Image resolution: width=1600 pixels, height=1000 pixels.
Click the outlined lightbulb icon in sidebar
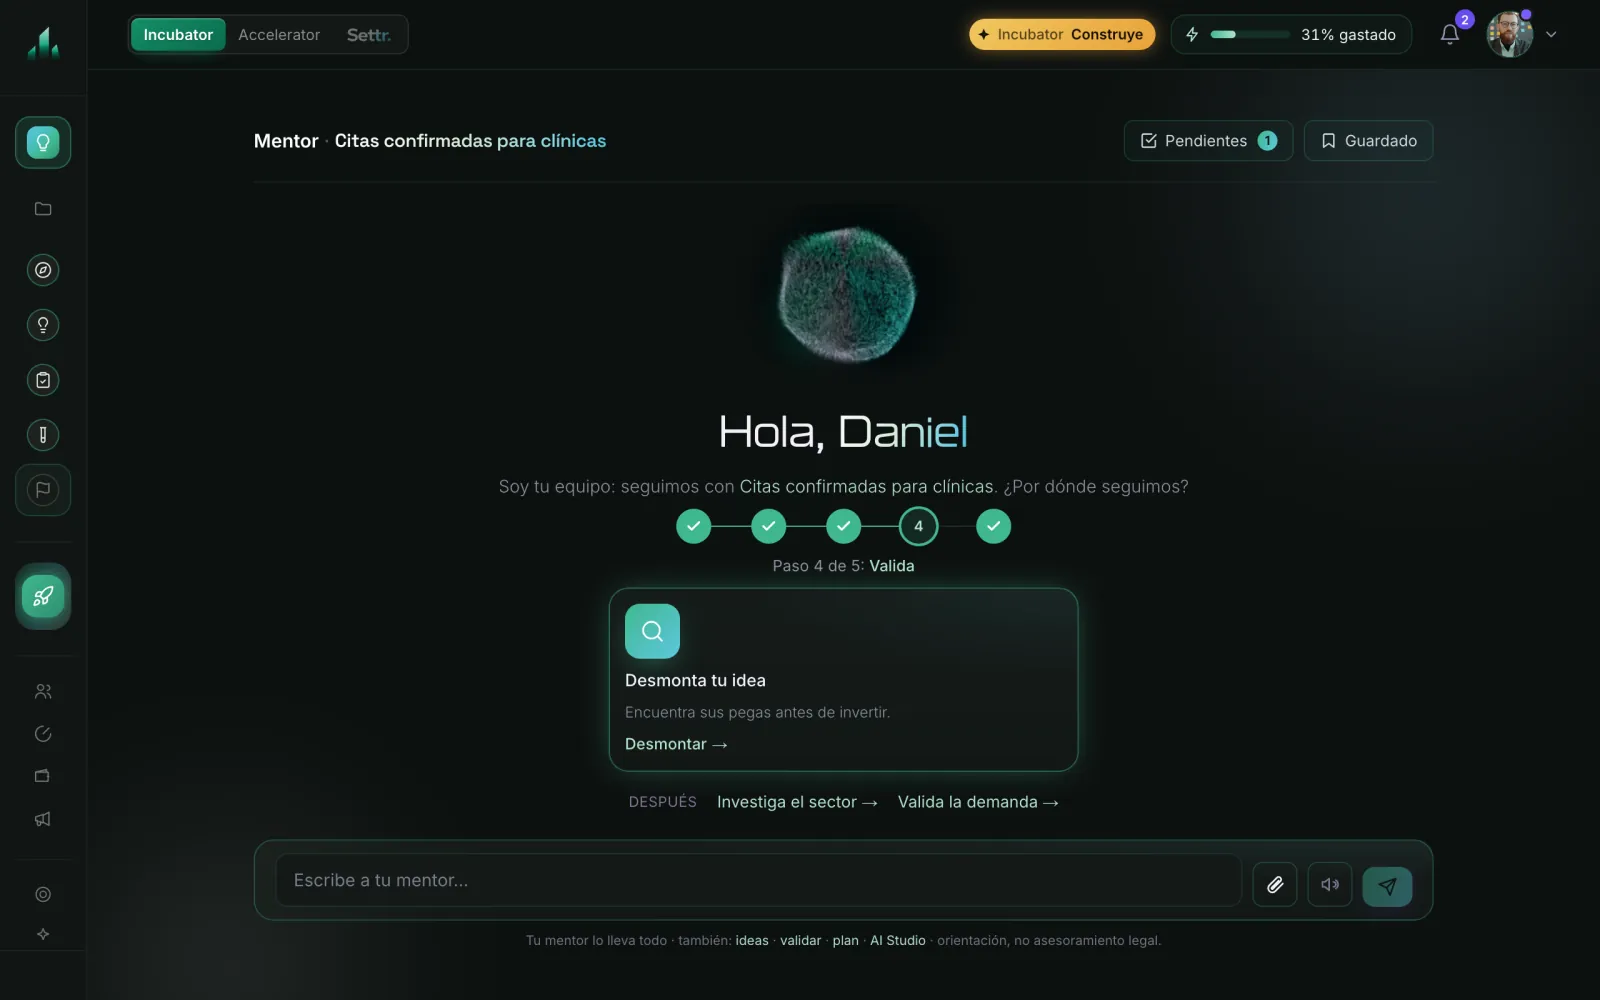coord(43,325)
